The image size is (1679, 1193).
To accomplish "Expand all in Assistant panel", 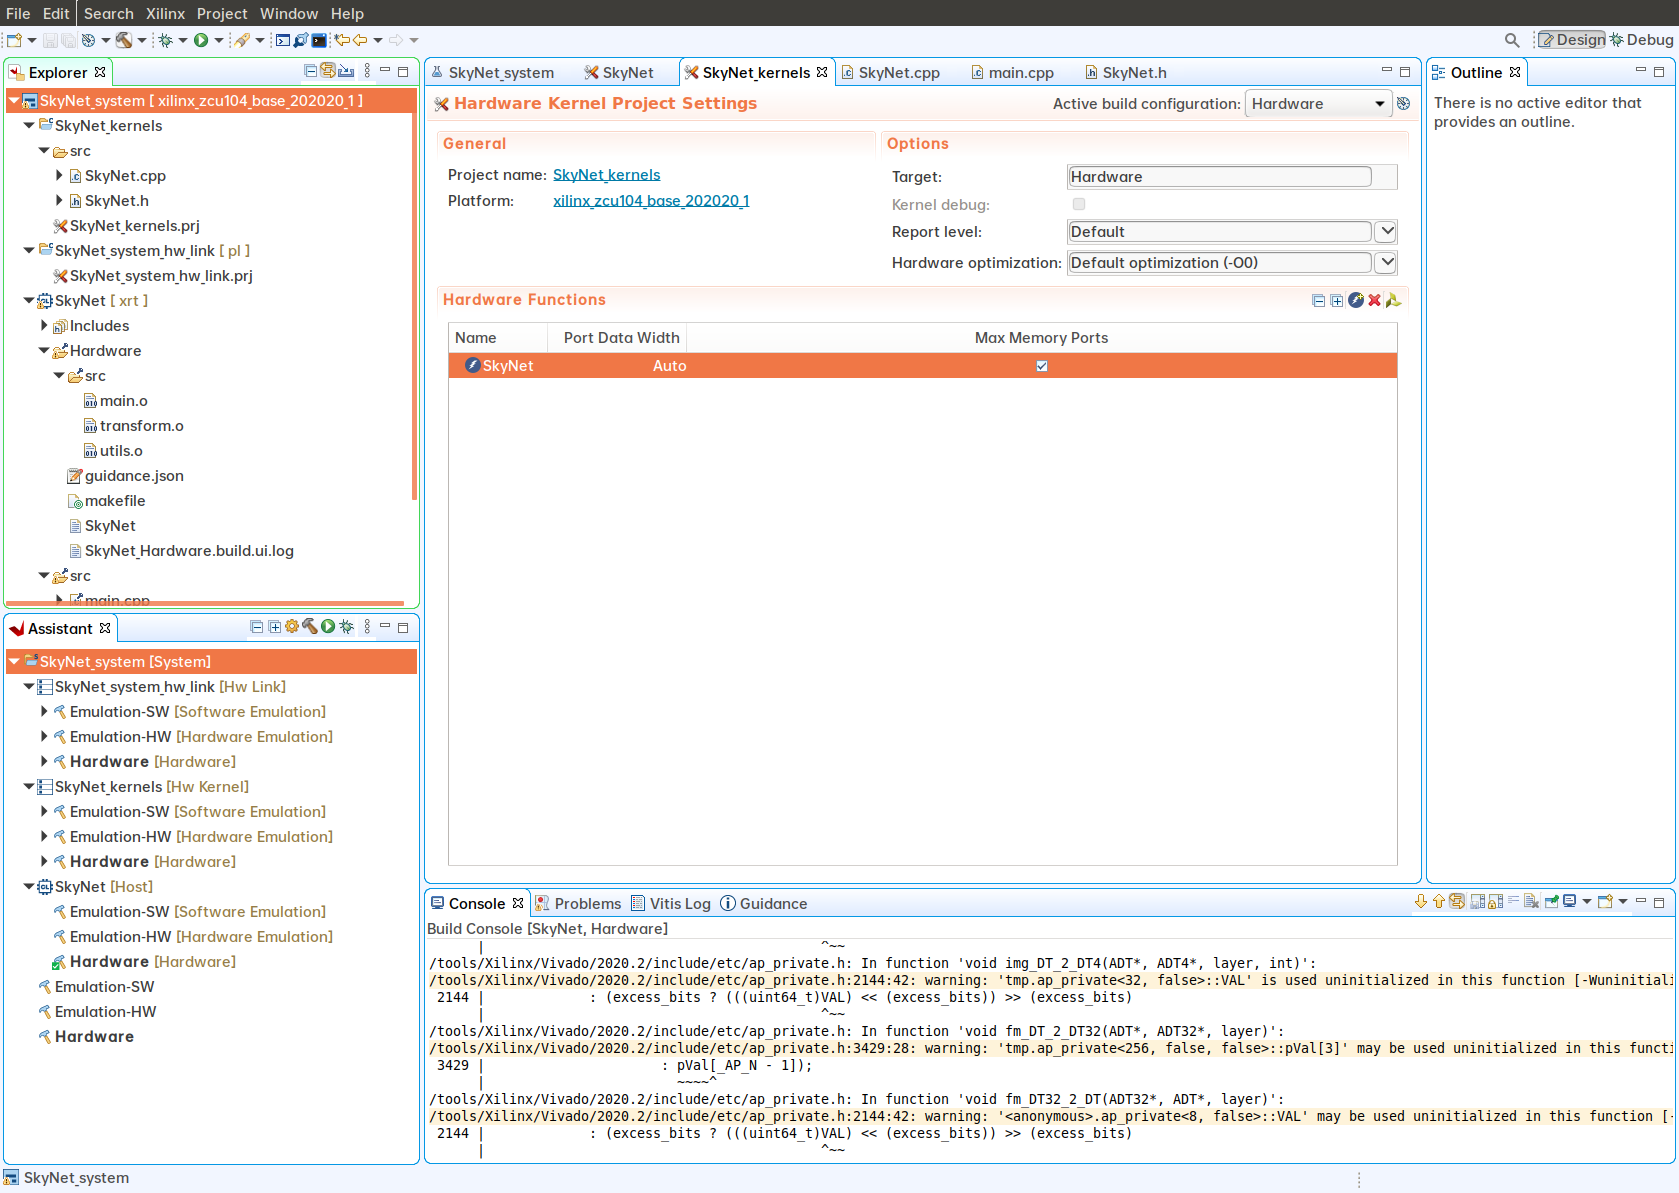I will [274, 627].
